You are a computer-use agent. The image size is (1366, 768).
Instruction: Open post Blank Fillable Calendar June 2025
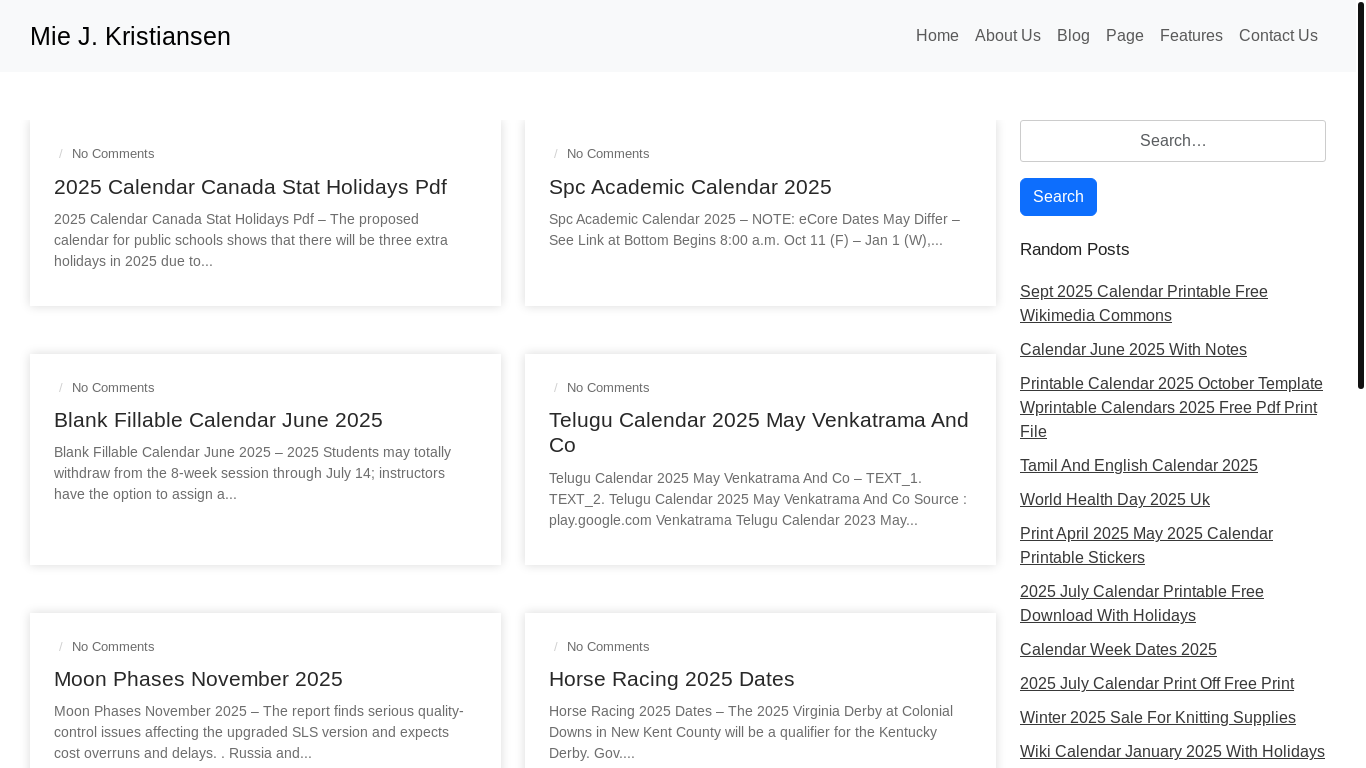coord(218,420)
